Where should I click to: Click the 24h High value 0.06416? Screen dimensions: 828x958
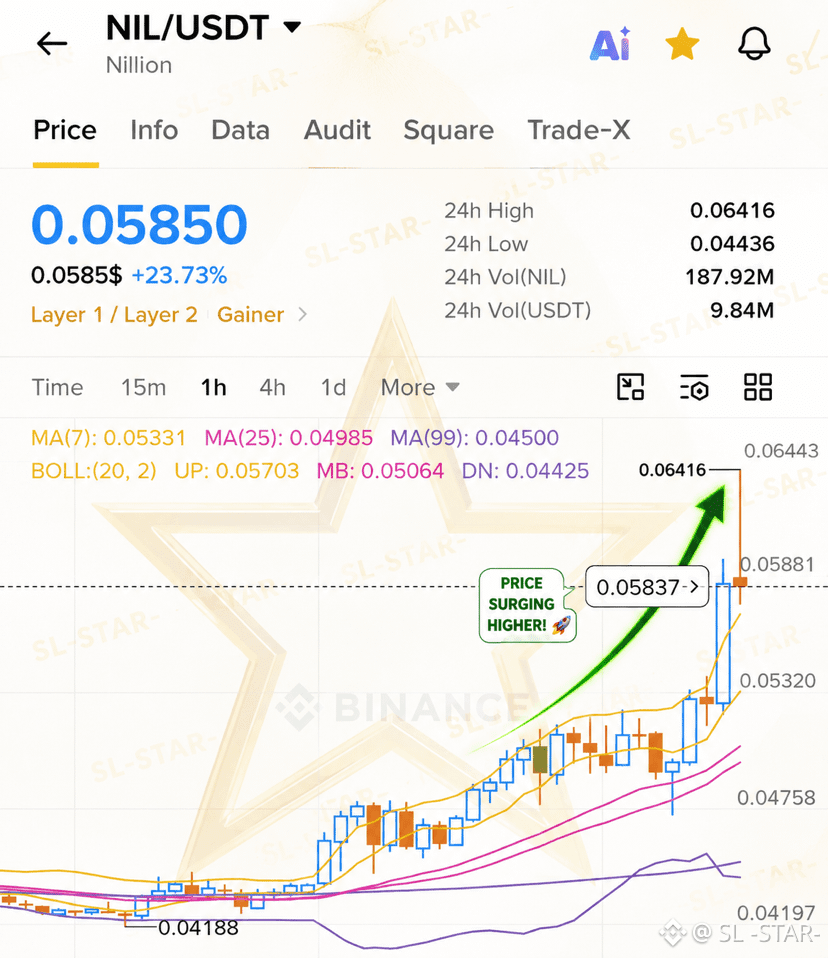(x=732, y=211)
